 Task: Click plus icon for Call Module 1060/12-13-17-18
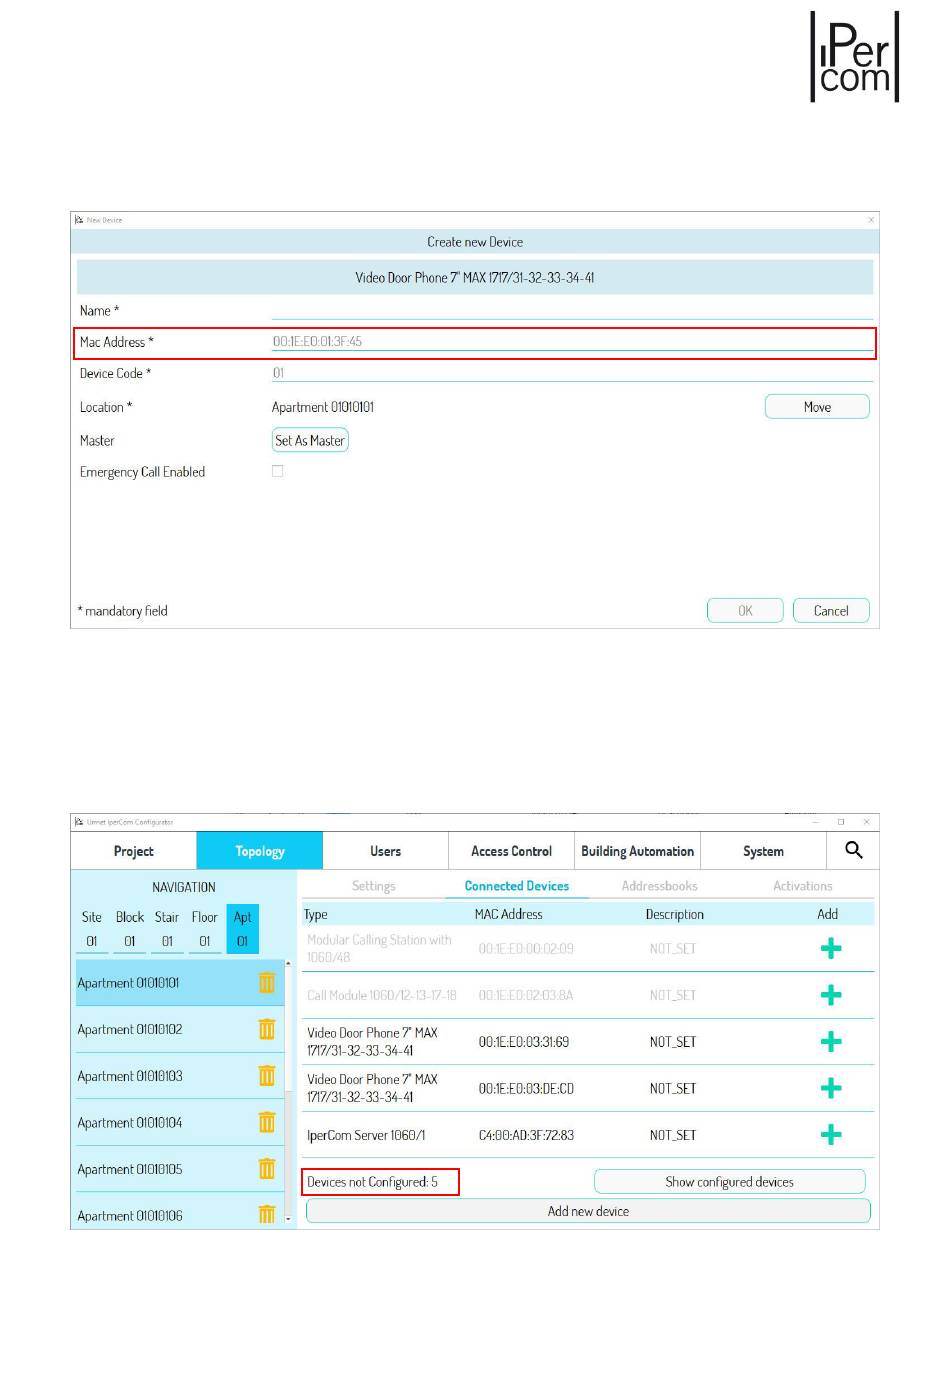830,996
